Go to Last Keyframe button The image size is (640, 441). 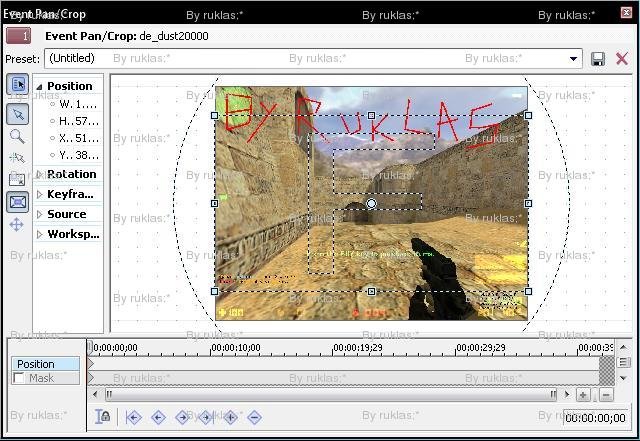[207, 417]
